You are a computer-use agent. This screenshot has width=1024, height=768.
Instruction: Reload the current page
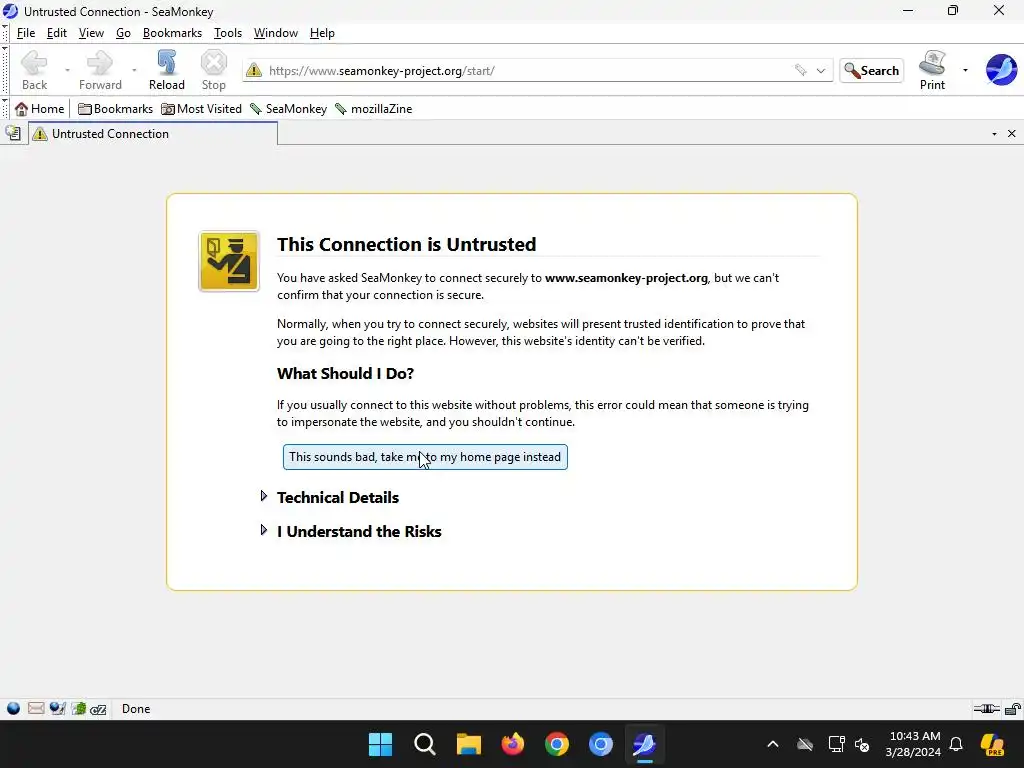167,70
